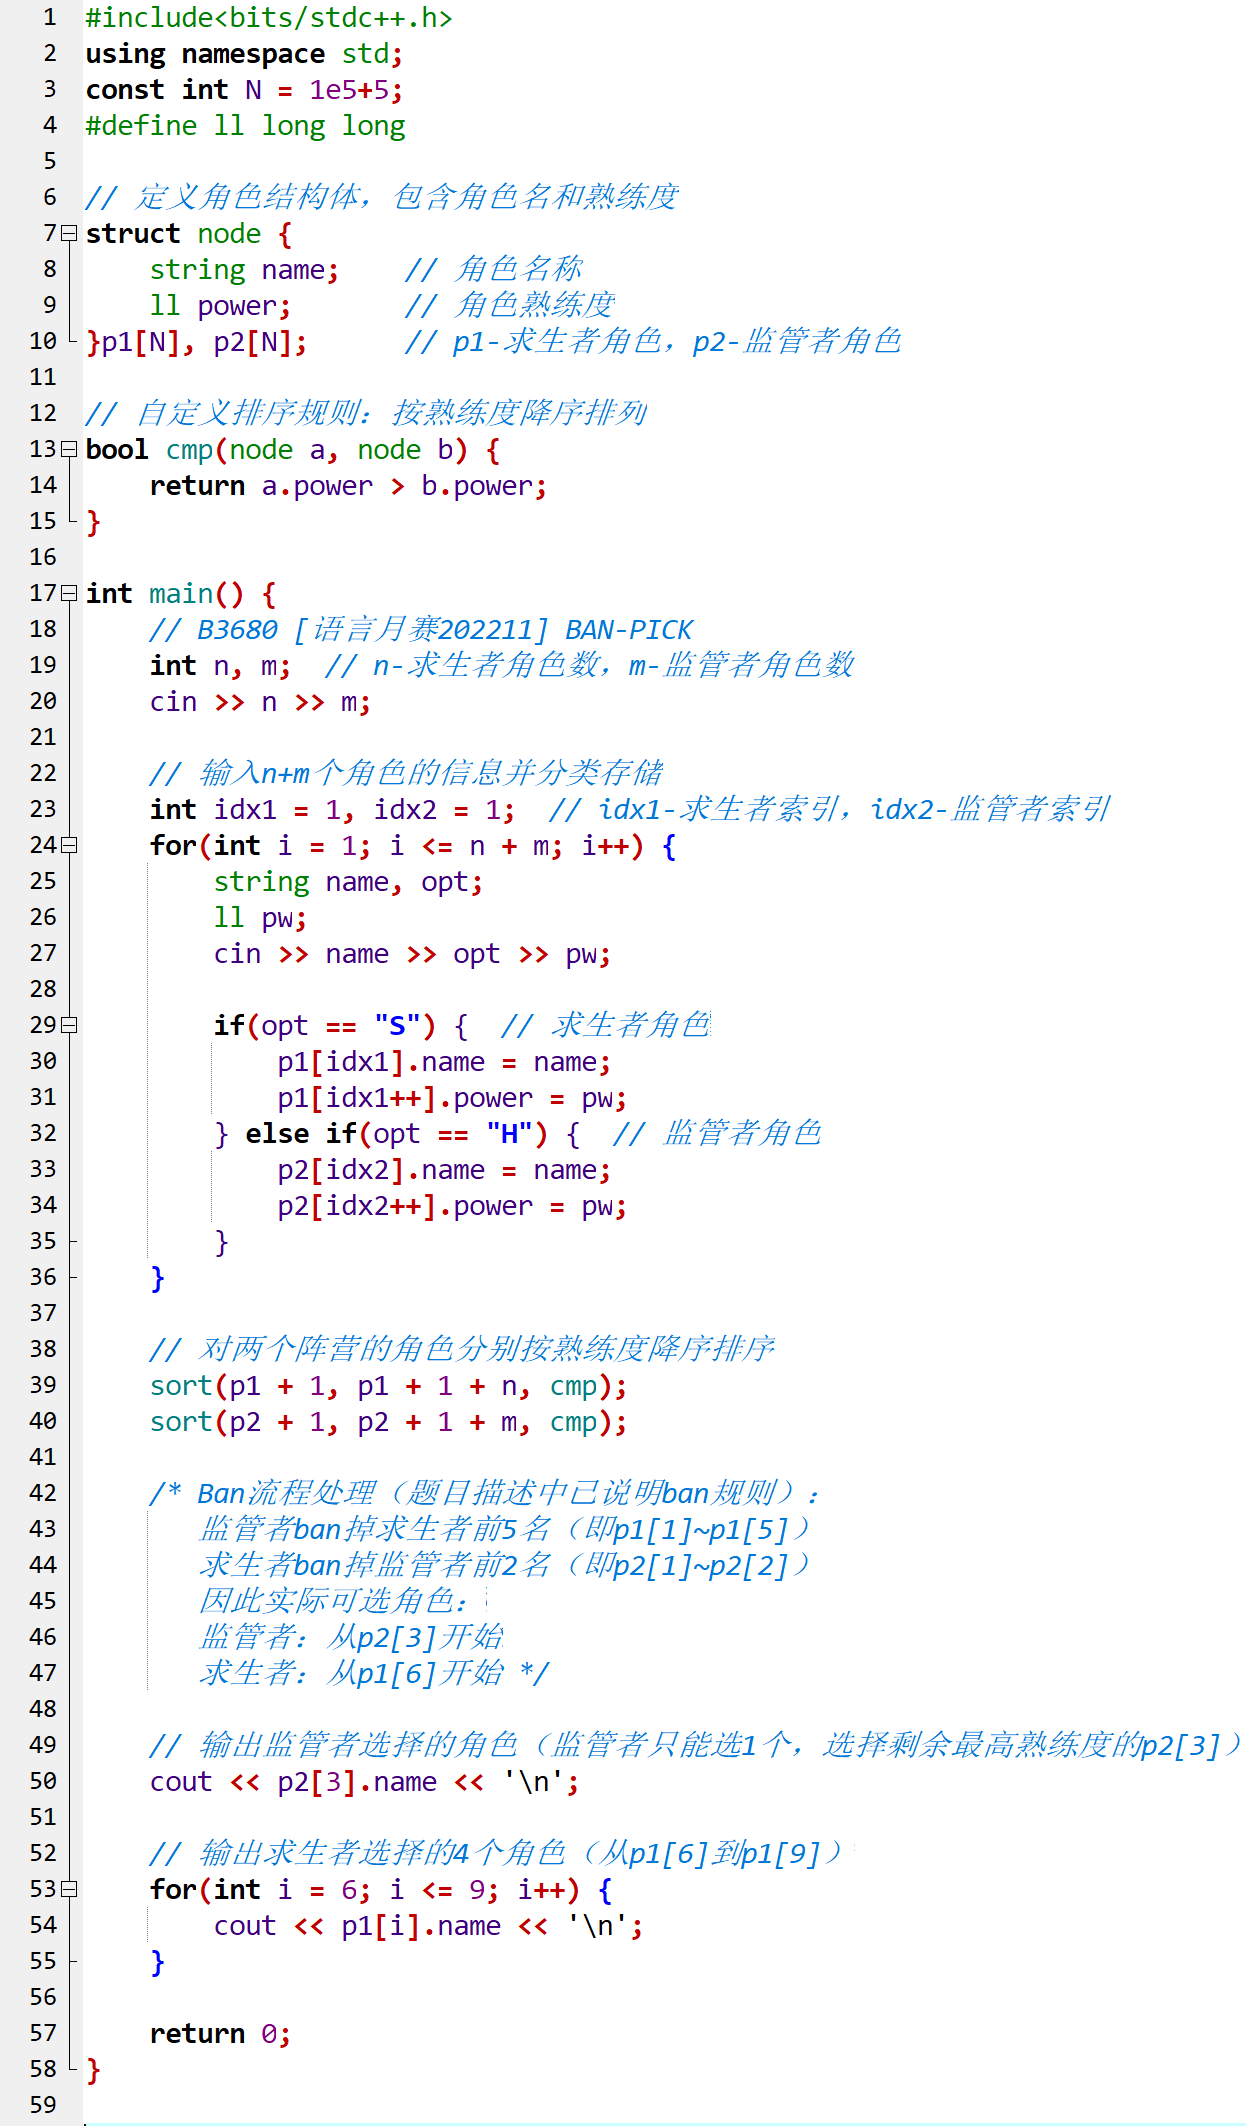Click '}p1[N], p2[N];' array declaration
This screenshot has width=1246, height=2126.
(196, 342)
